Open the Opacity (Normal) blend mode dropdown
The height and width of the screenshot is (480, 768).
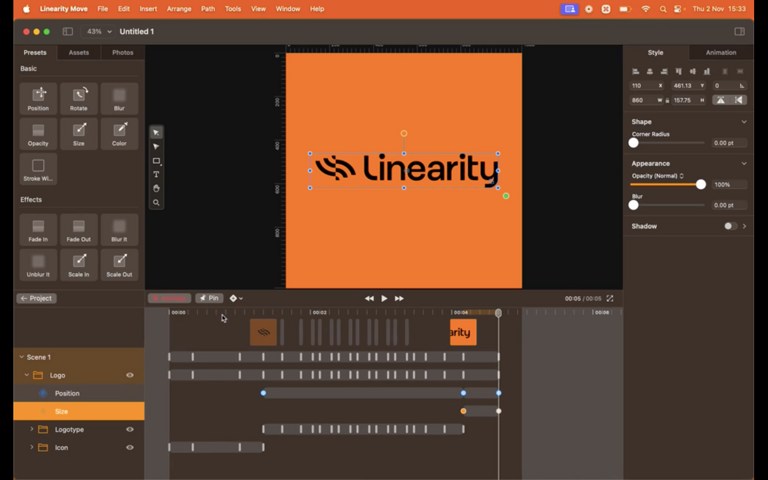pos(658,176)
